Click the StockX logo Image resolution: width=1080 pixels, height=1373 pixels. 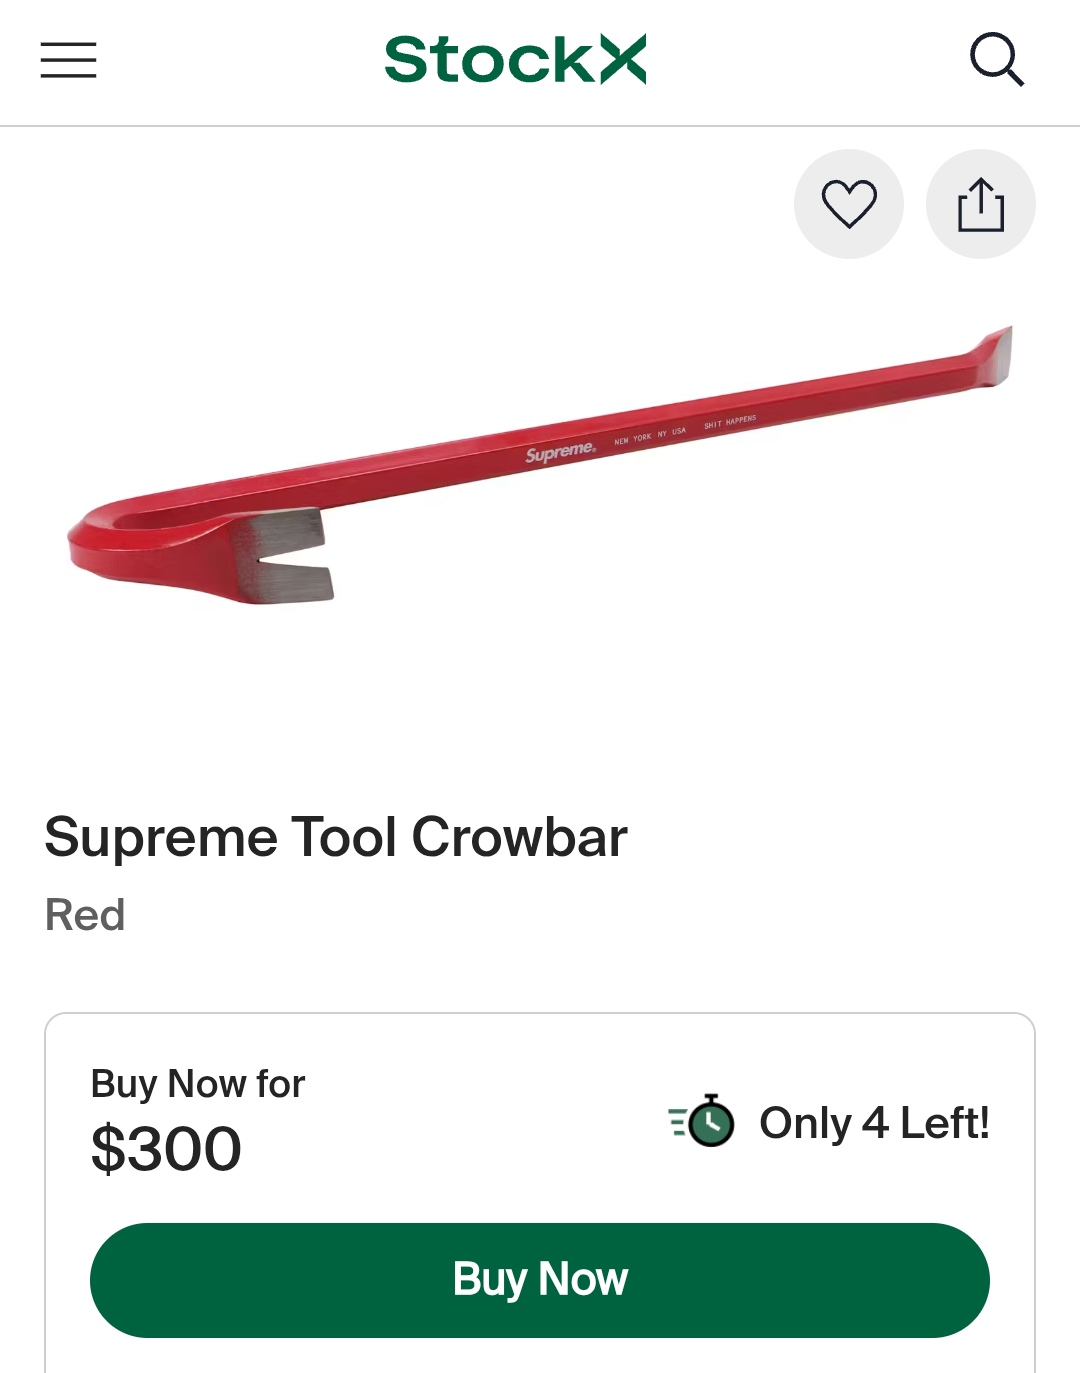515,60
